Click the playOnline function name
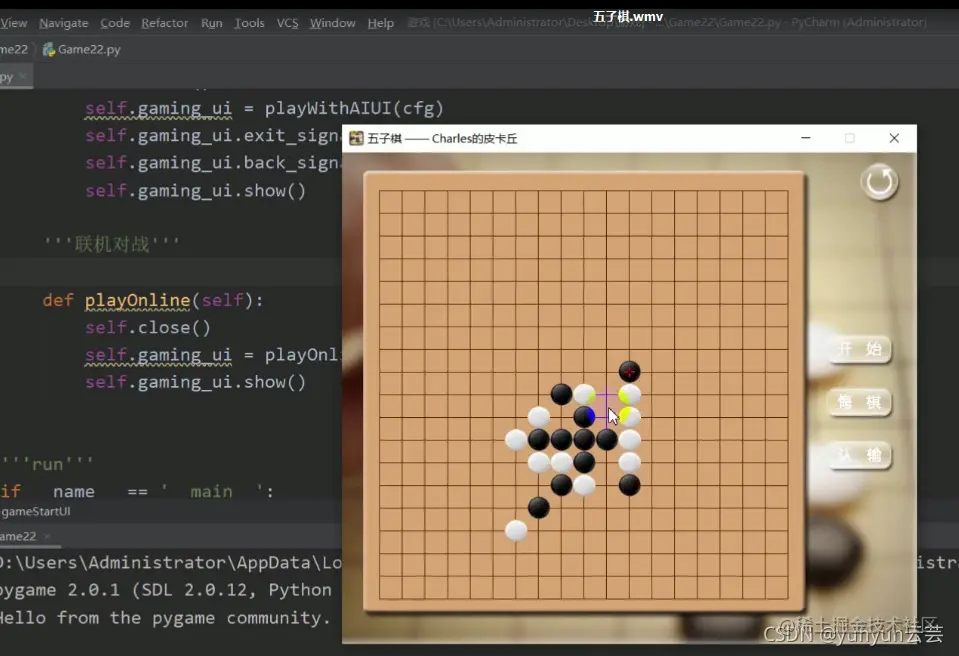The width and height of the screenshot is (959, 656). click(x=138, y=300)
